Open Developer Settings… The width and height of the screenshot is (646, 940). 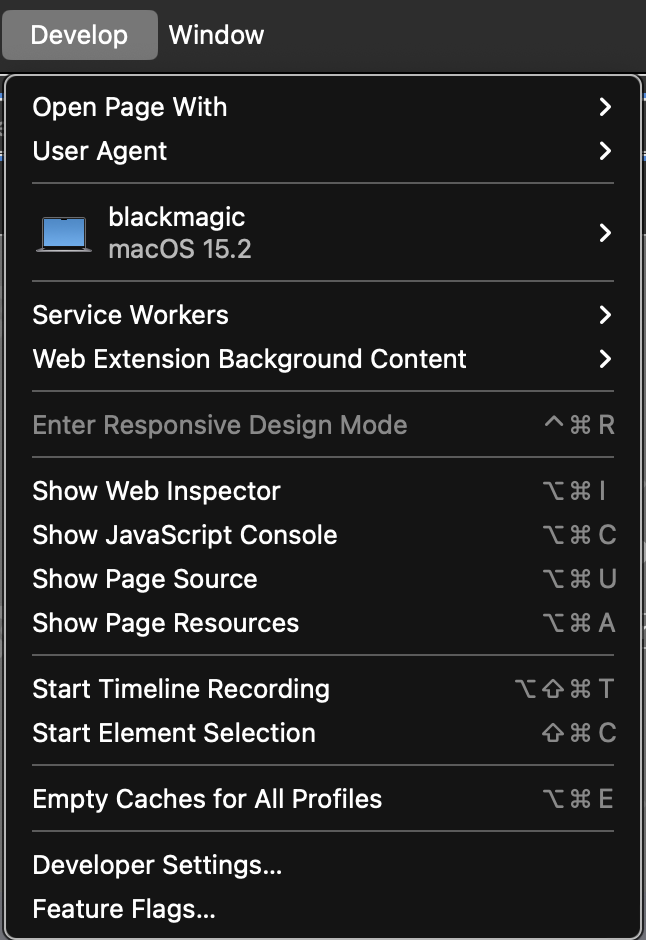pos(157,865)
